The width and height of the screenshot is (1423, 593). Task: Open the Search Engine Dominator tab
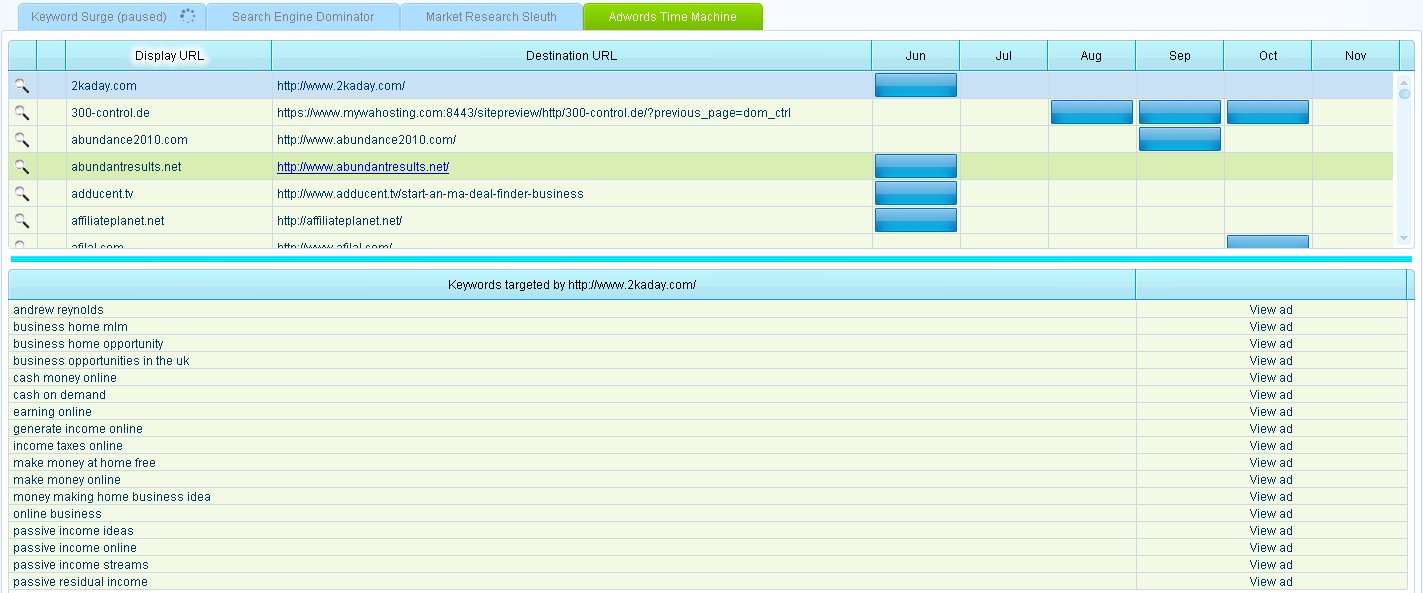[302, 17]
